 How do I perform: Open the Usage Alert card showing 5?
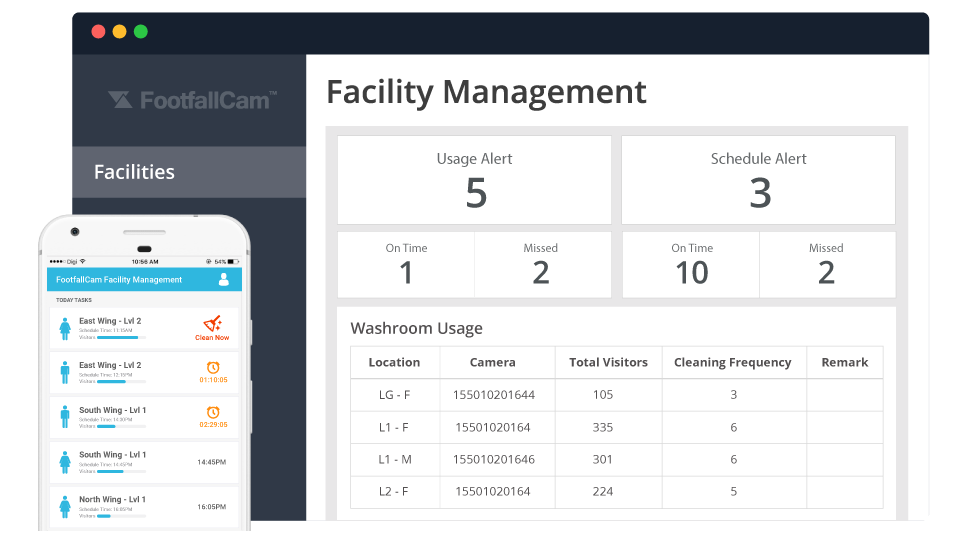(x=474, y=180)
